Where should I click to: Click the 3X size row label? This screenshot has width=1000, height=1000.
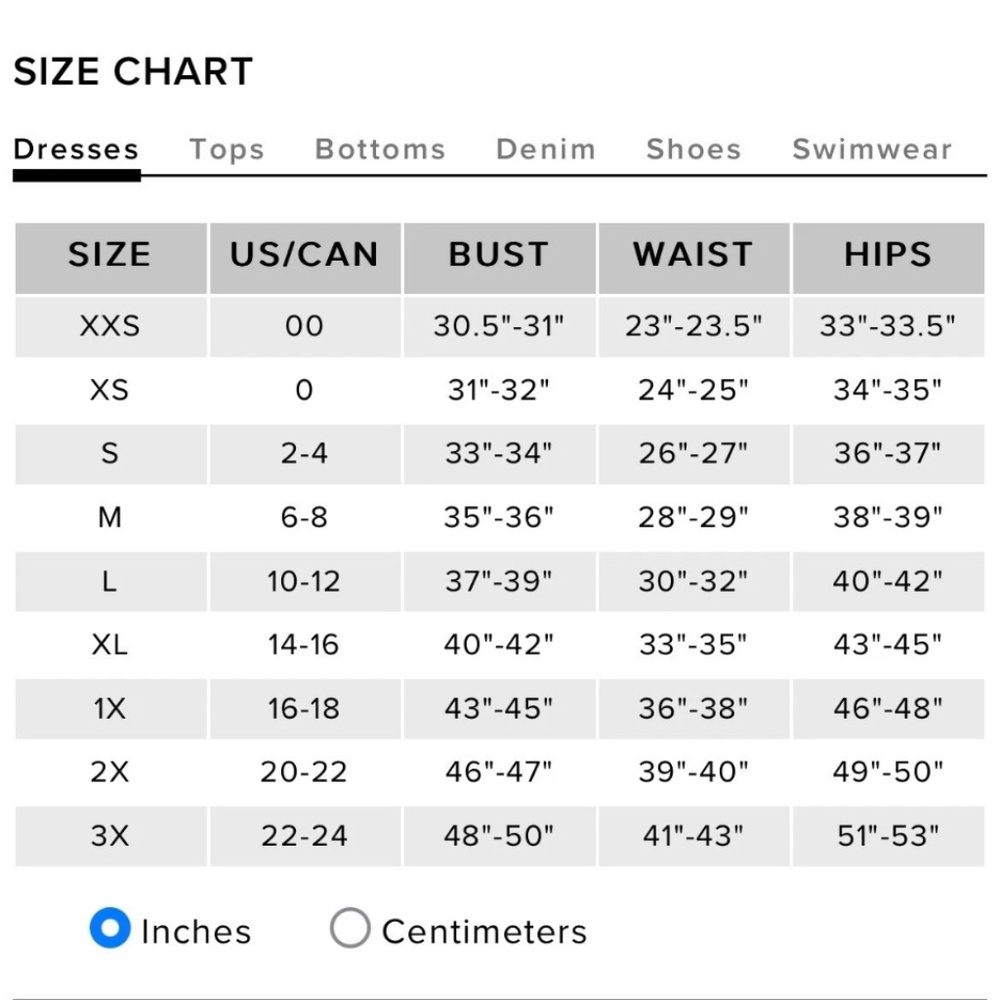click(x=110, y=836)
